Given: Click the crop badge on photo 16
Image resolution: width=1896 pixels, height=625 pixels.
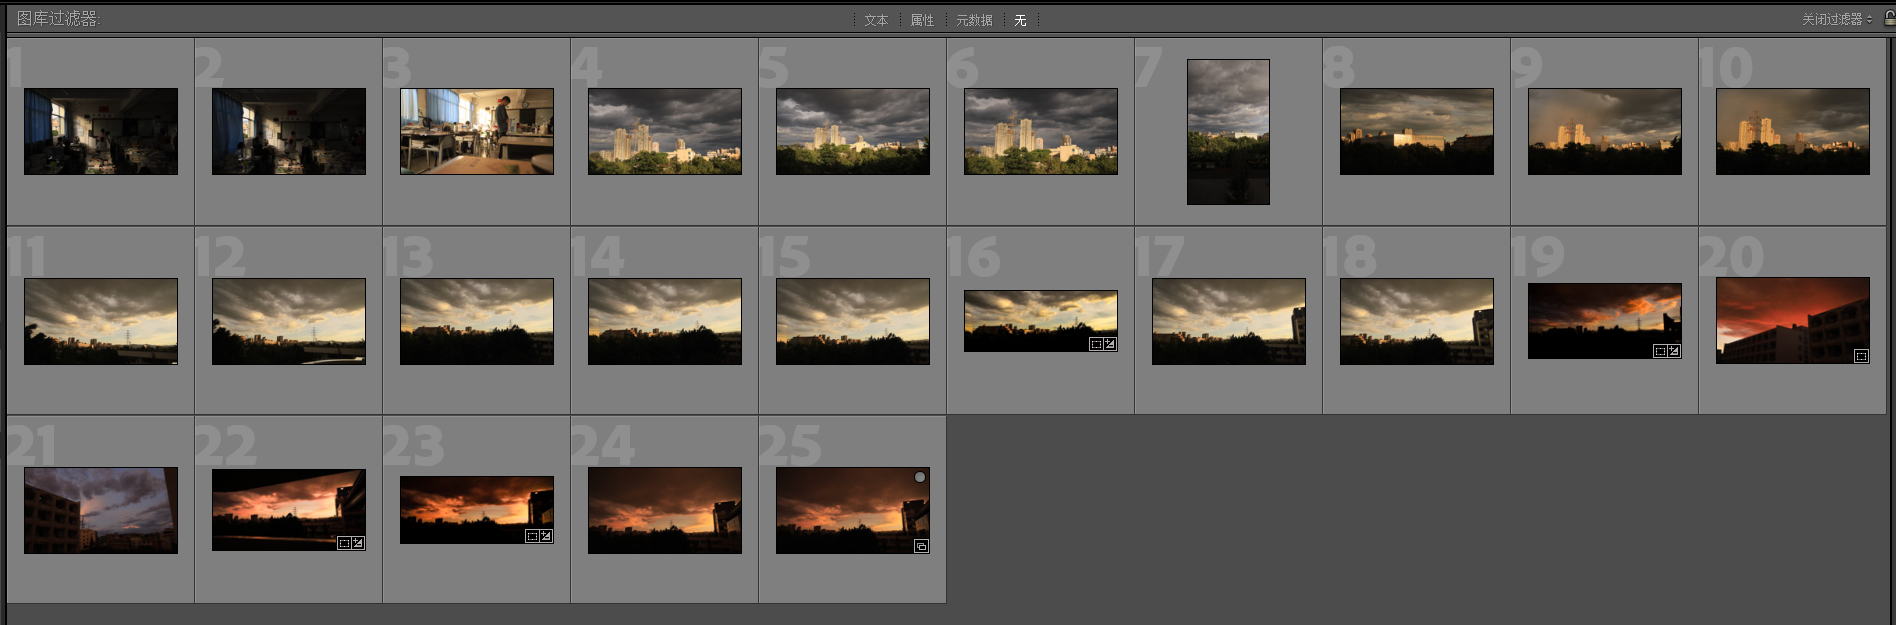Looking at the screenshot, I should [x=1096, y=344].
